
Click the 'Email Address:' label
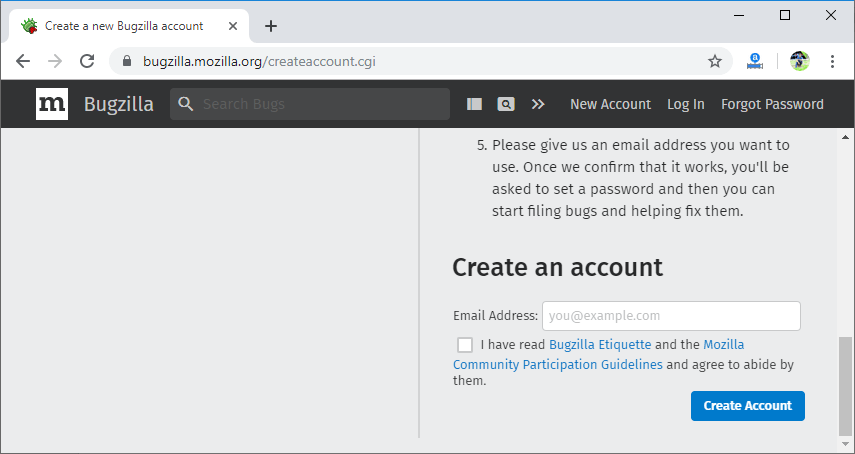tap(495, 316)
